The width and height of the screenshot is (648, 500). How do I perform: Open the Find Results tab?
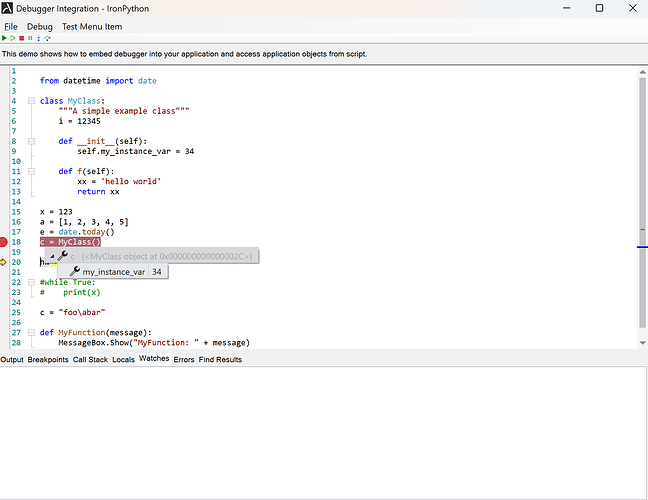pos(220,360)
